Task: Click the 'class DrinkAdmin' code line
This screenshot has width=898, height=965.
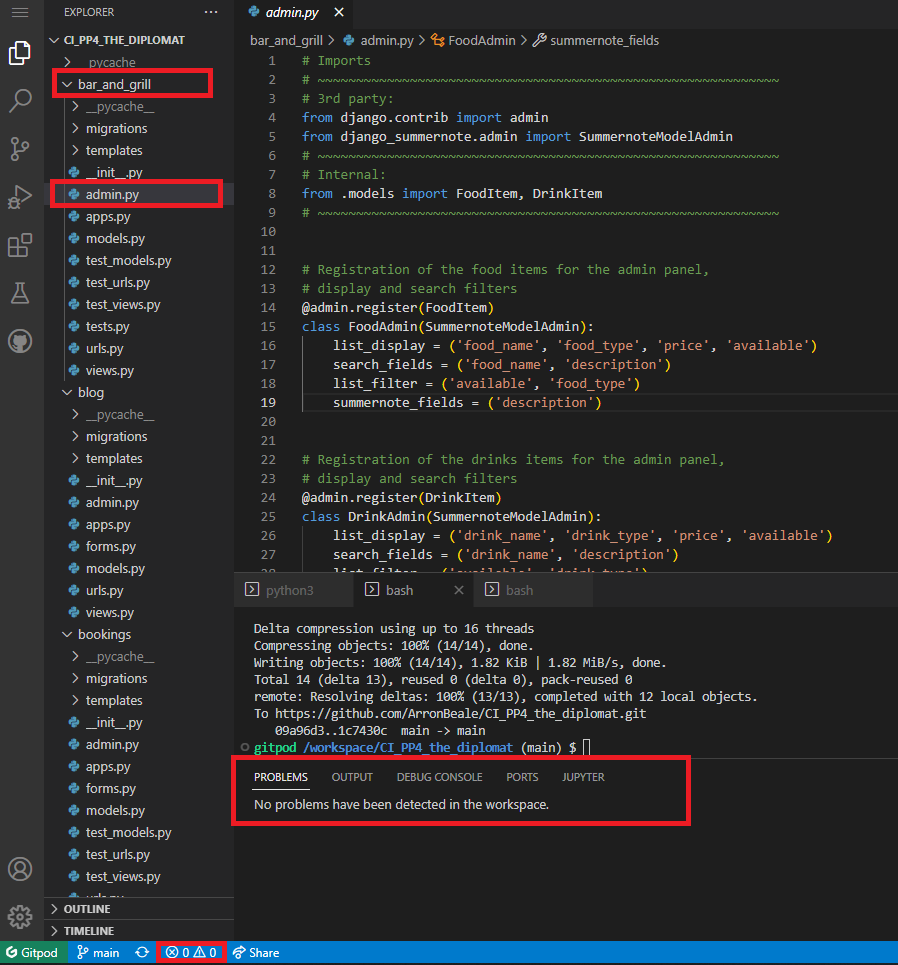Action: (451, 516)
